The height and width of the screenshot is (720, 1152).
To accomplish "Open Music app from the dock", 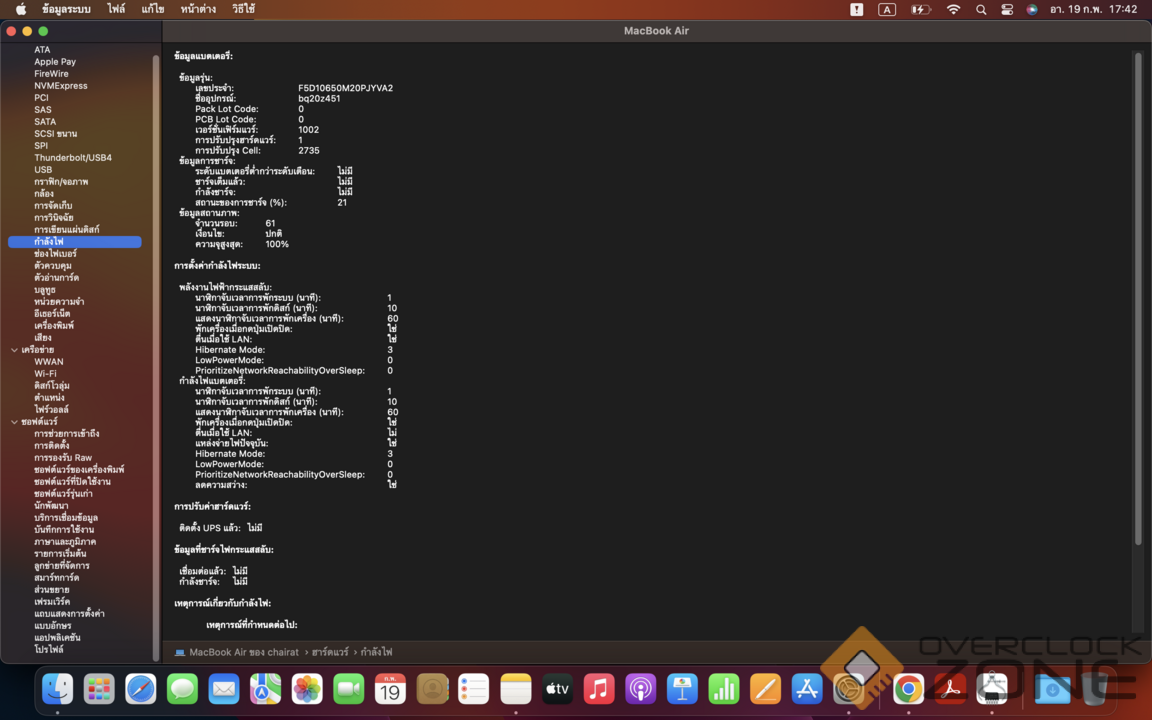I will [x=599, y=689].
